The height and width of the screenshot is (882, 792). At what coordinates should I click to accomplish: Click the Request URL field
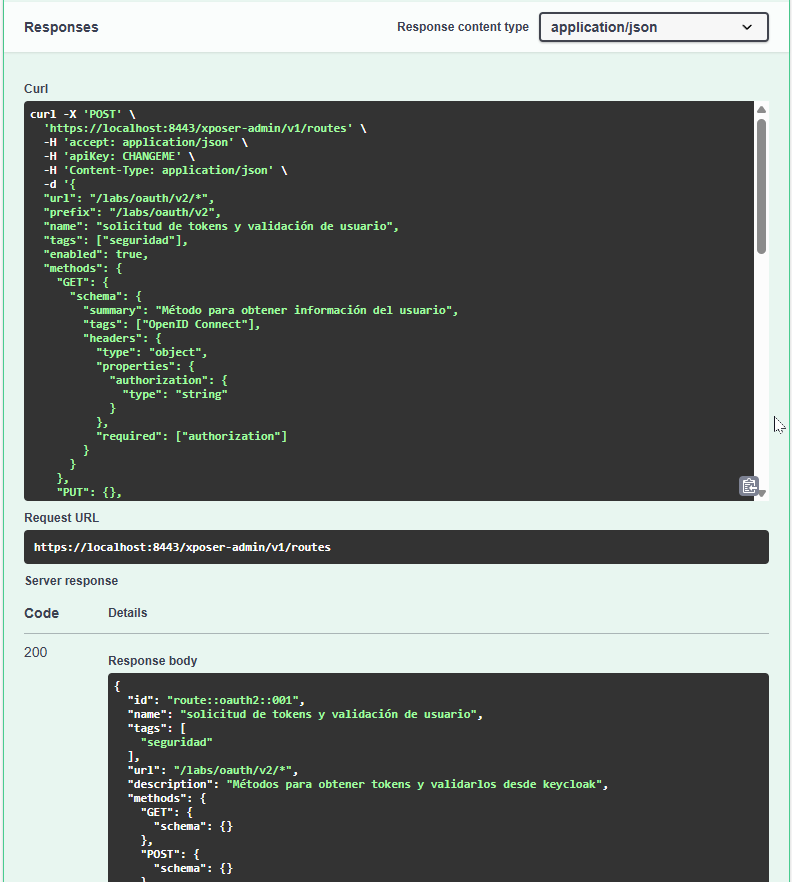click(x=396, y=547)
